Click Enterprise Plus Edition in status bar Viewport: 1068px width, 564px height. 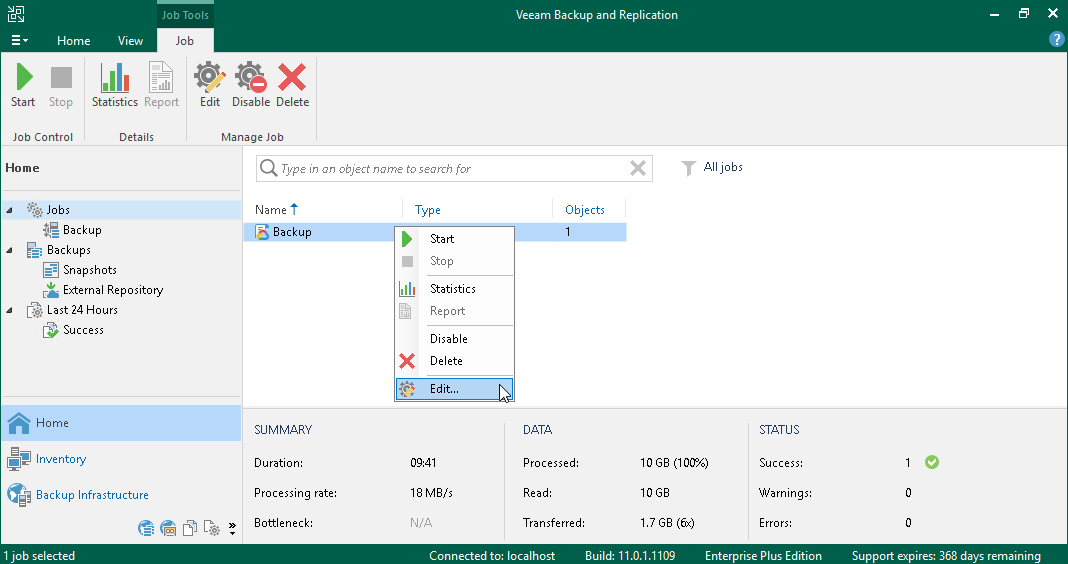(x=763, y=556)
